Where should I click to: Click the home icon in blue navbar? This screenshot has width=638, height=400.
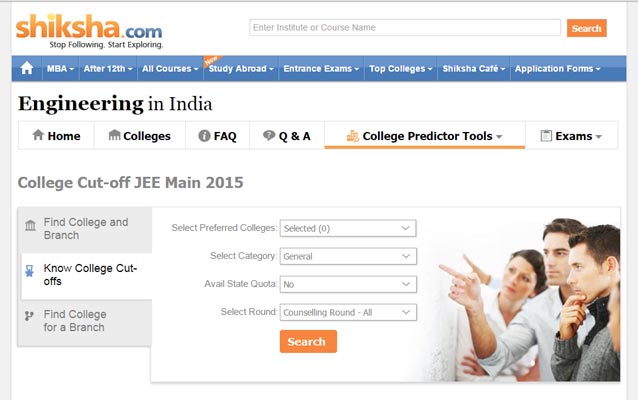pyautogui.click(x=27, y=68)
